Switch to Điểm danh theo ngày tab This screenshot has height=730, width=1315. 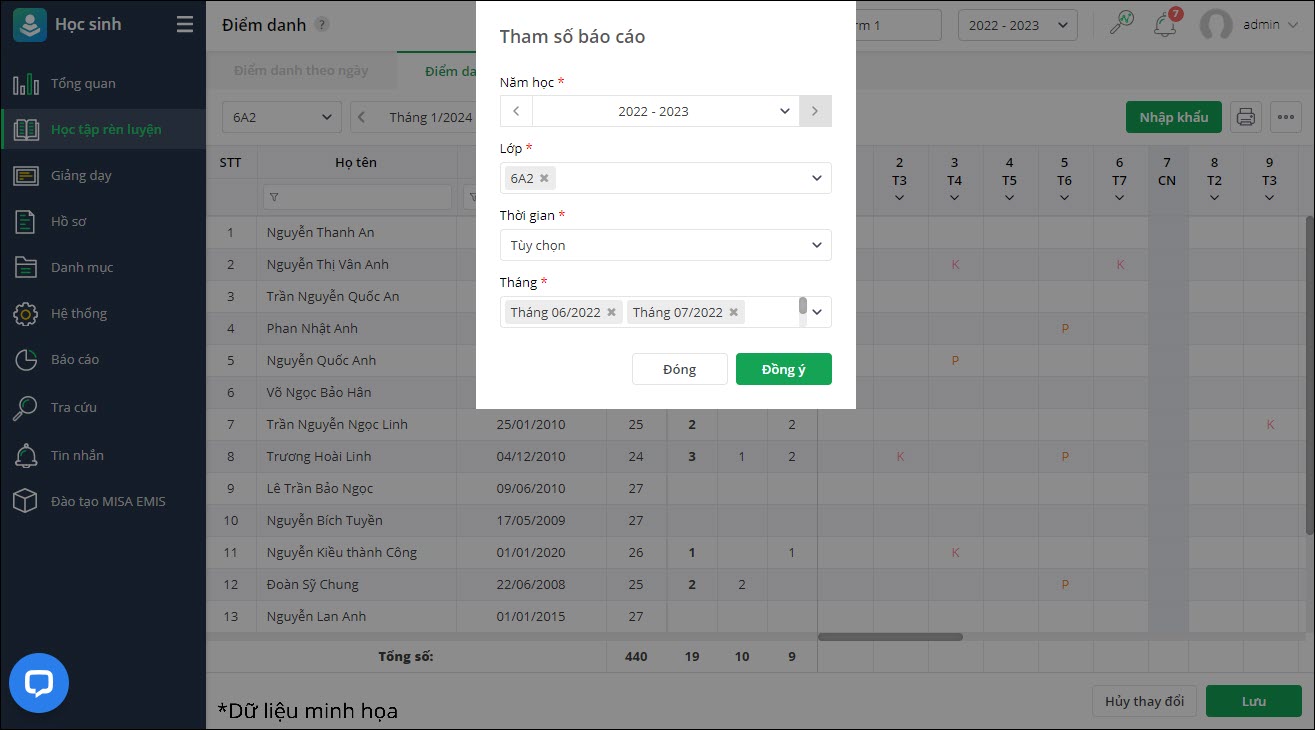(x=301, y=71)
